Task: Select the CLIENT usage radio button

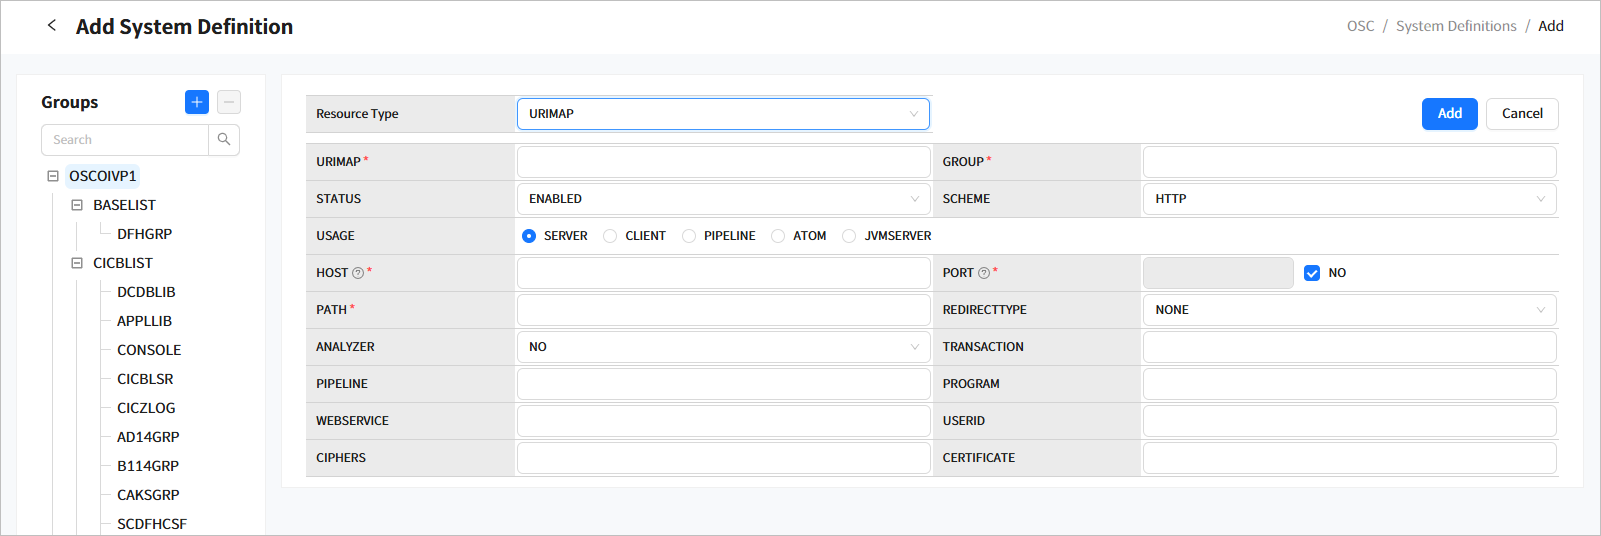Action: point(610,236)
